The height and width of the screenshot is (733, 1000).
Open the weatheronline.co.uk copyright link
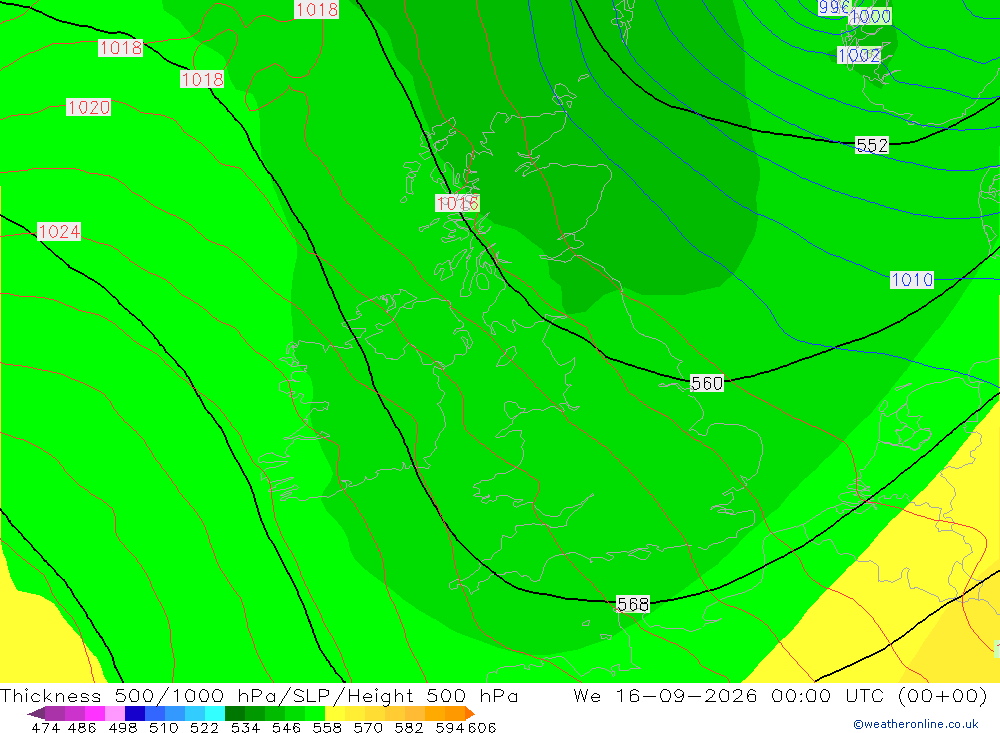click(916, 724)
